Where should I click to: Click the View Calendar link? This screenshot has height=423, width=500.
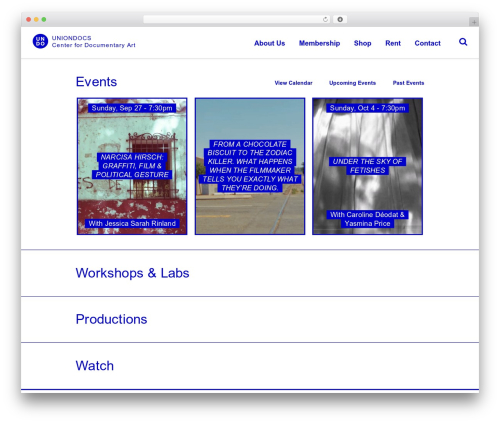point(293,83)
